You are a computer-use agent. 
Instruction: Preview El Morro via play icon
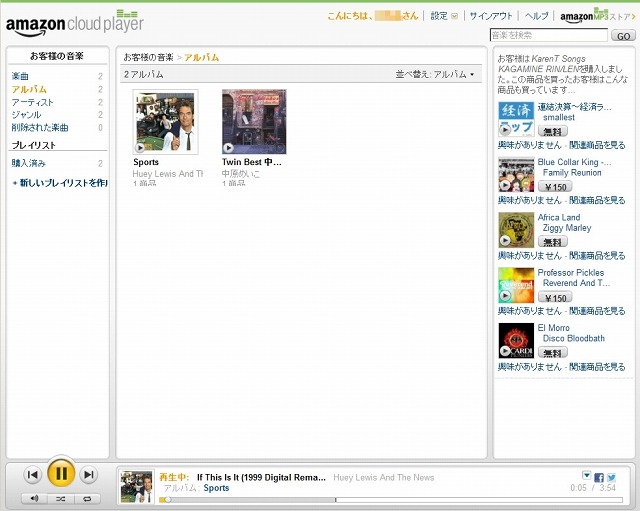click(505, 351)
